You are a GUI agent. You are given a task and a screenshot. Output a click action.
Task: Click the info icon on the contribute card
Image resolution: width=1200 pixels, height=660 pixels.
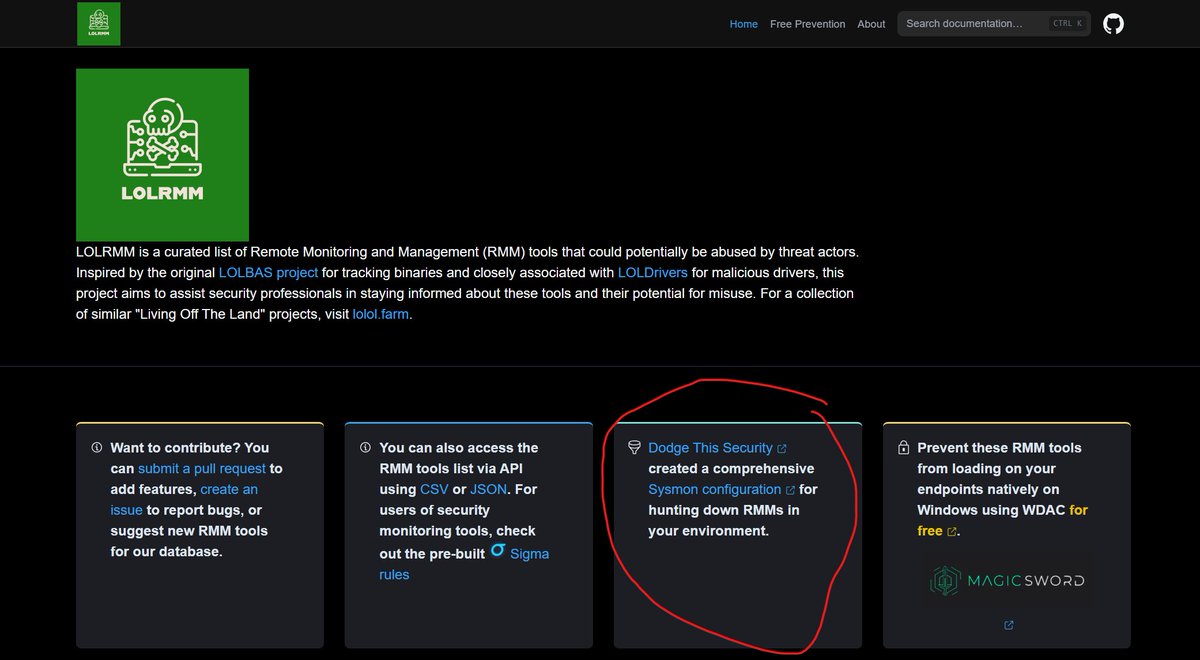click(96, 447)
